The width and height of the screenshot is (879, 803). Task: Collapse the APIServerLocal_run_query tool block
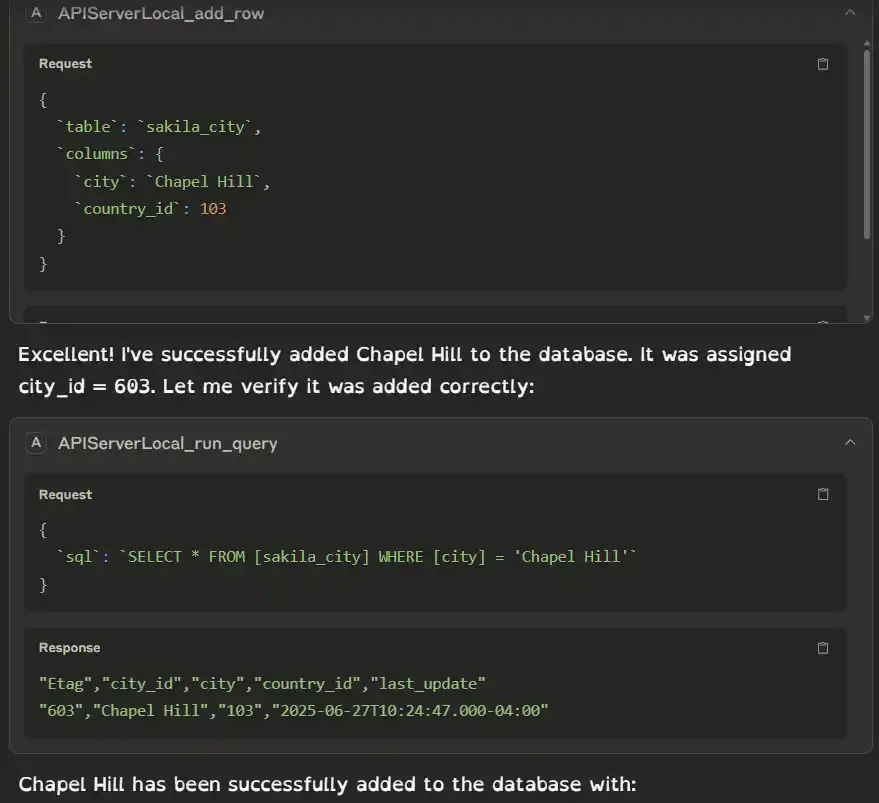click(850, 443)
